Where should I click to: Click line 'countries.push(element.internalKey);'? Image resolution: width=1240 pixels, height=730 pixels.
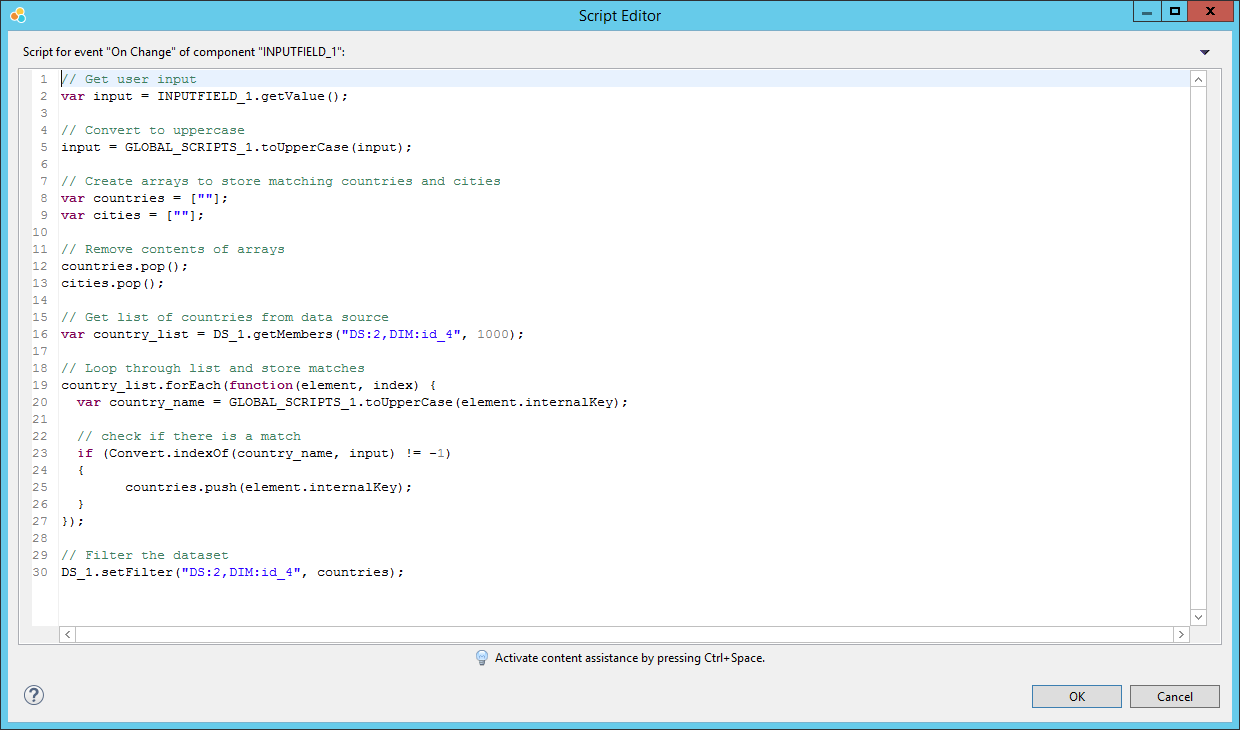tap(269, 487)
